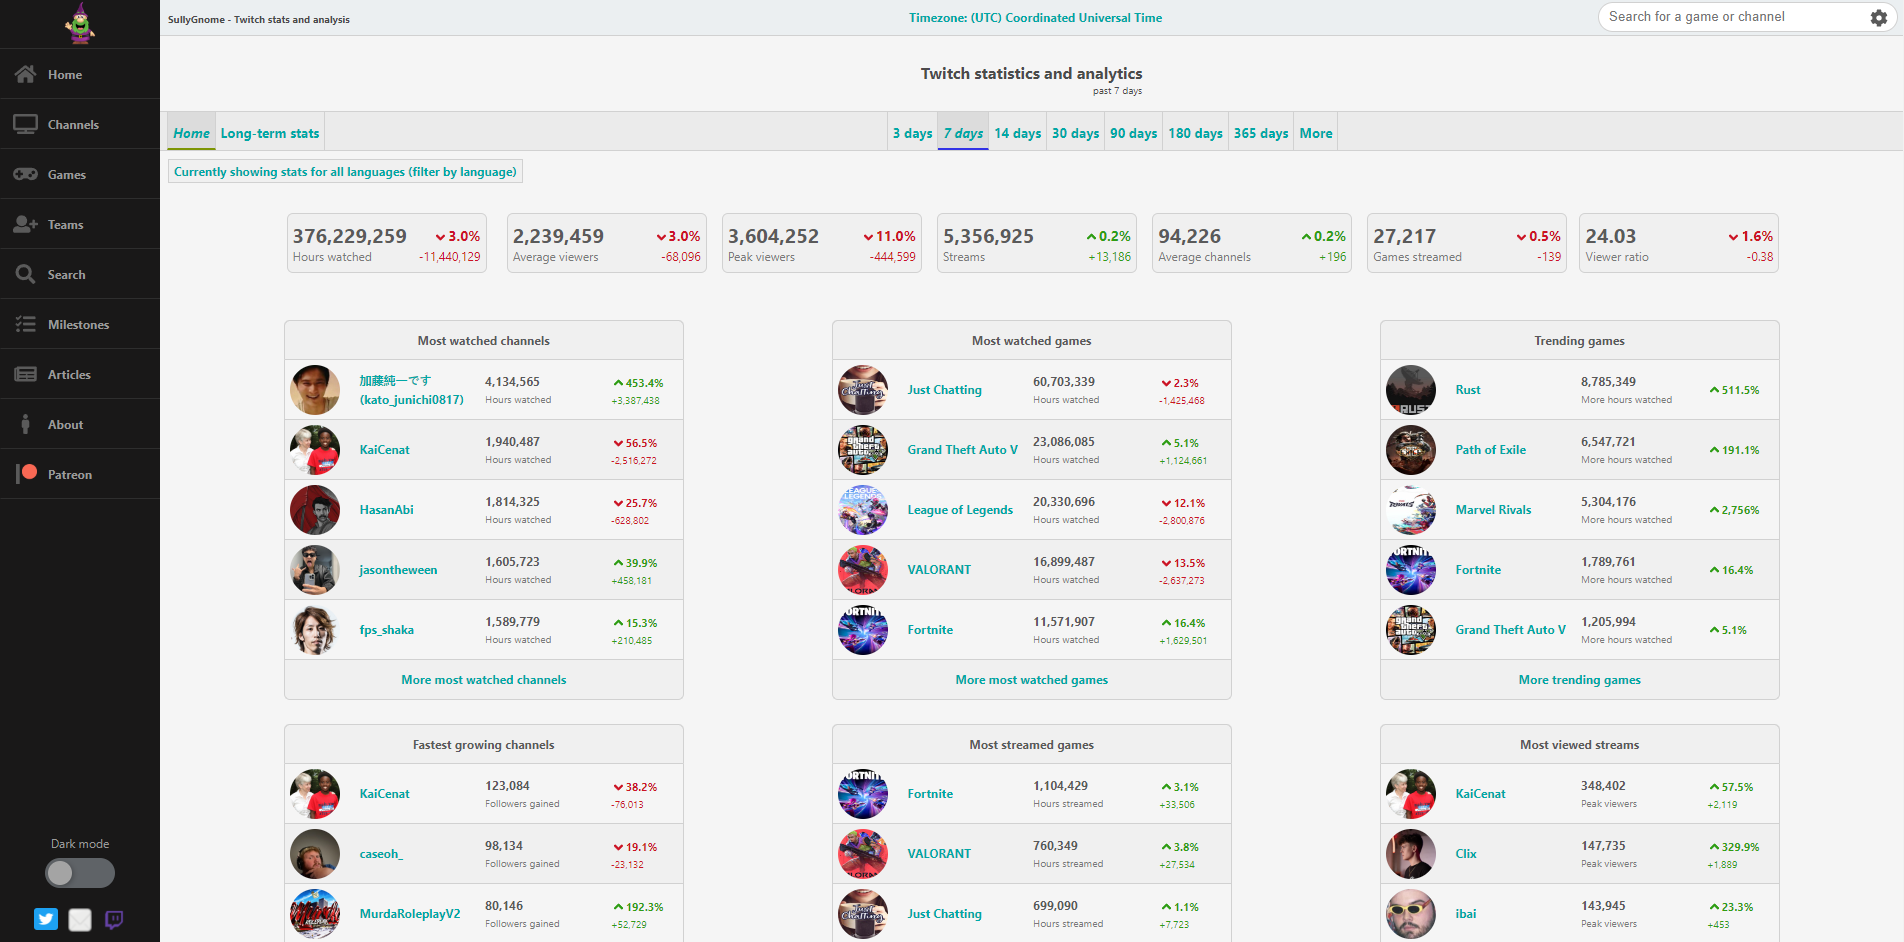Click the SullyGnome wizard logo
Image resolution: width=1904 pixels, height=942 pixels.
[x=79, y=23]
